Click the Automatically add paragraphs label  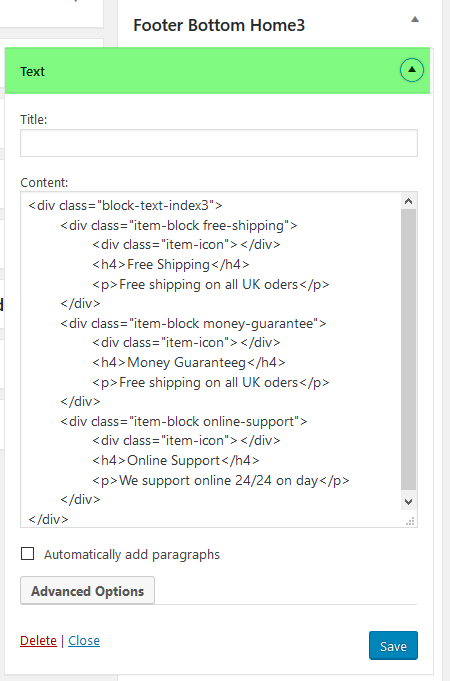pyautogui.click(x=132, y=555)
